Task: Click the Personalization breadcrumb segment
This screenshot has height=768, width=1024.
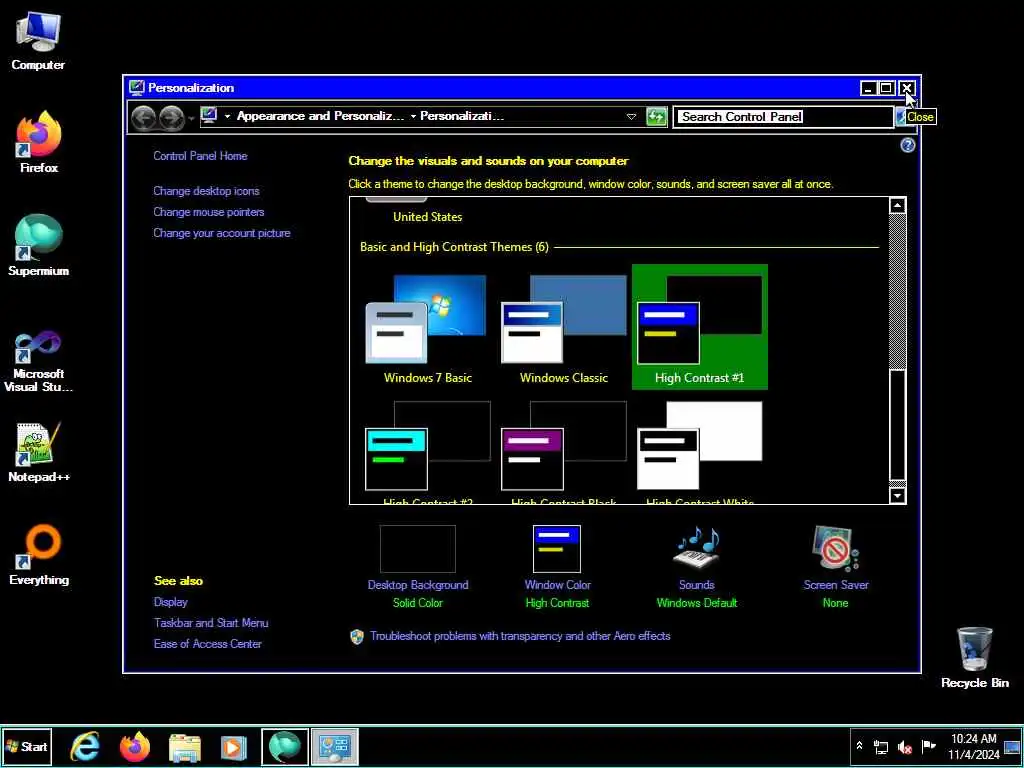Action: [462, 116]
